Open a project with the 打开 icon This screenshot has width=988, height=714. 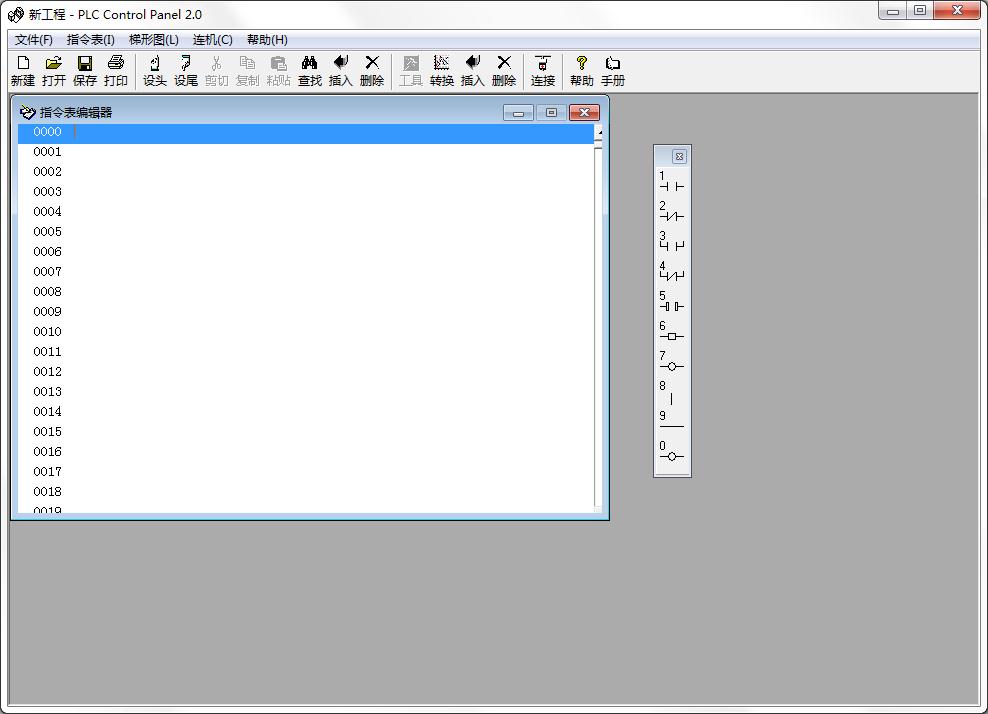54,70
